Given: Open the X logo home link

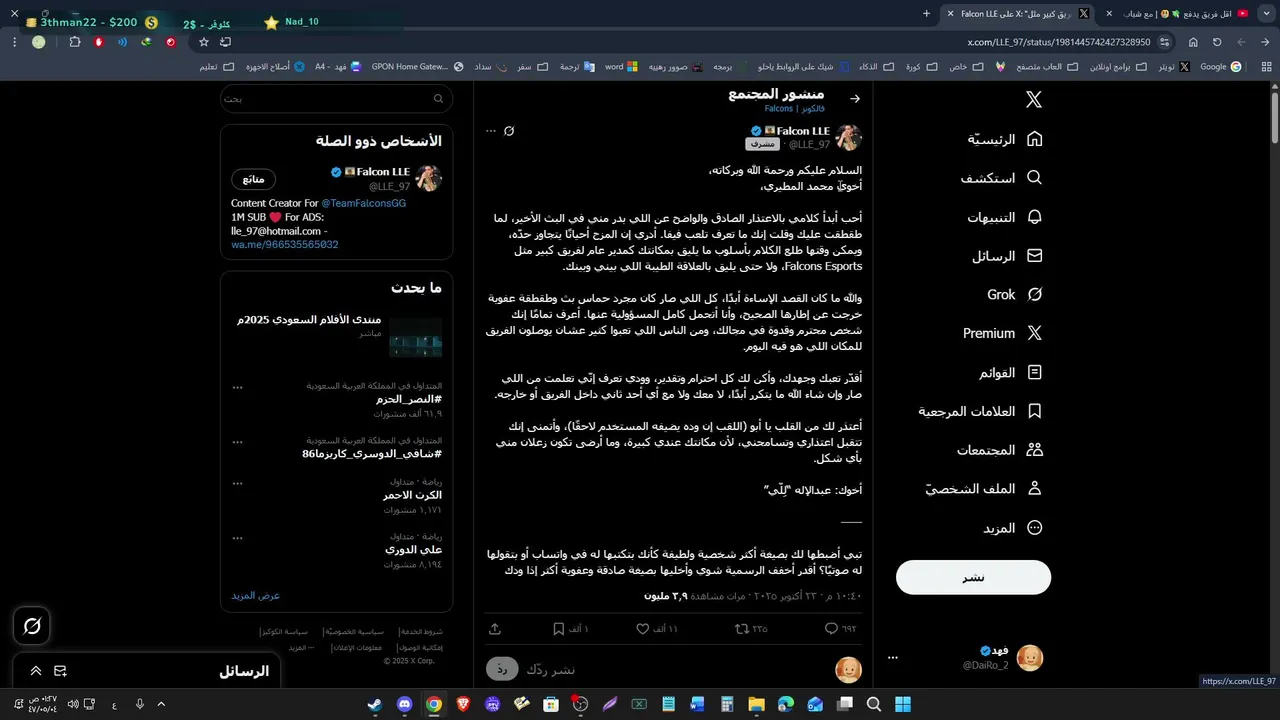Looking at the screenshot, I should click(x=1034, y=99).
